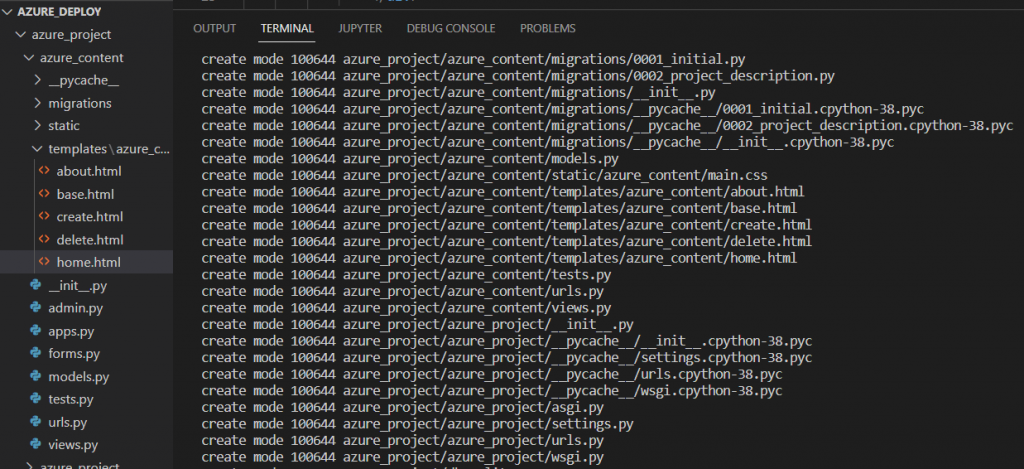The width and height of the screenshot is (1024, 469).
Task: Open the JUPYTER panel tab
Action: (360, 28)
